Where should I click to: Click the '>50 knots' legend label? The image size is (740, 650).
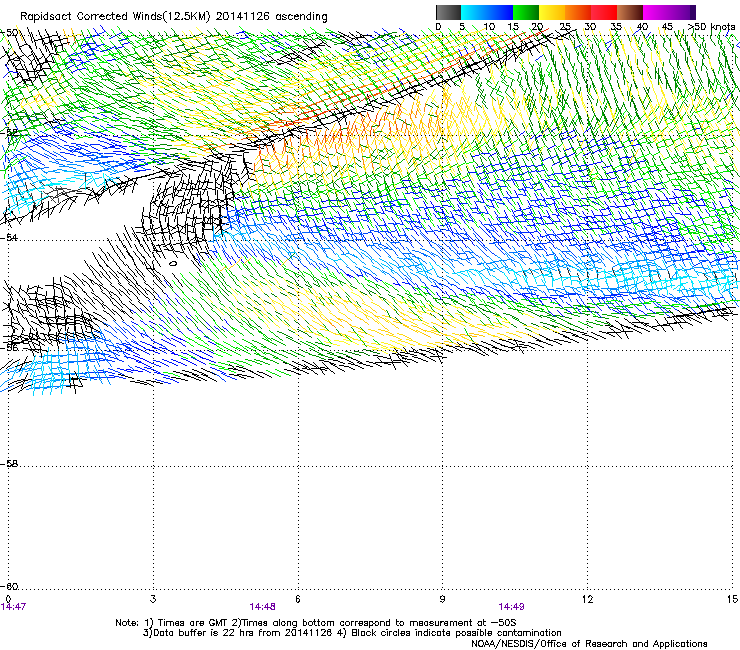[712, 27]
